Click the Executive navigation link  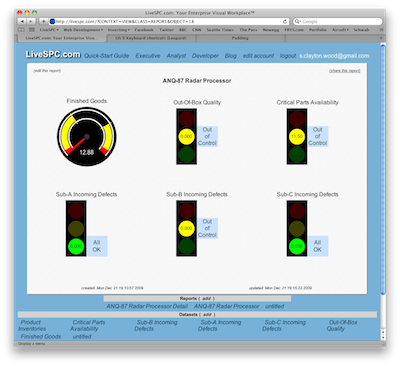point(148,56)
